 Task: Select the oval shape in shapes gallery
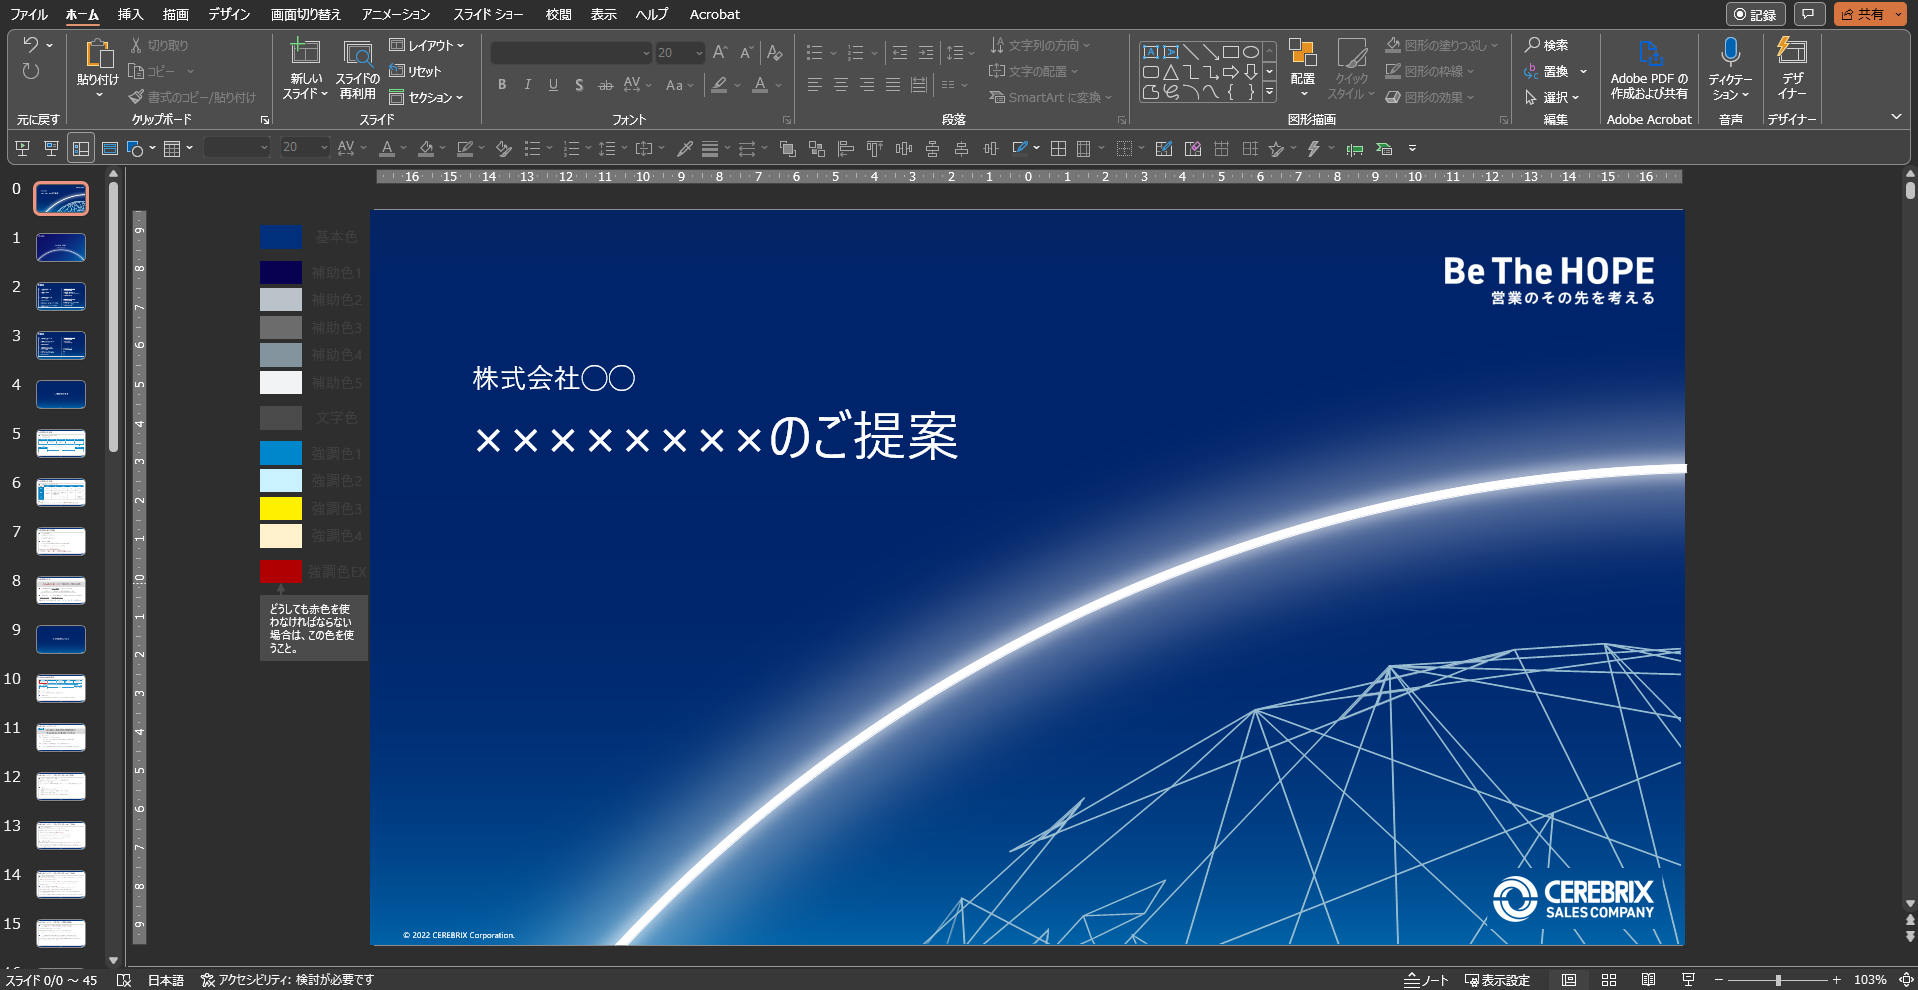(x=1251, y=52)
